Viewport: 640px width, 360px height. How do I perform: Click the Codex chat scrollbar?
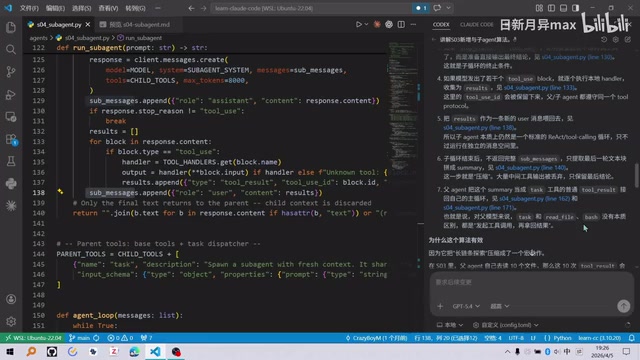tap(636, 176)
